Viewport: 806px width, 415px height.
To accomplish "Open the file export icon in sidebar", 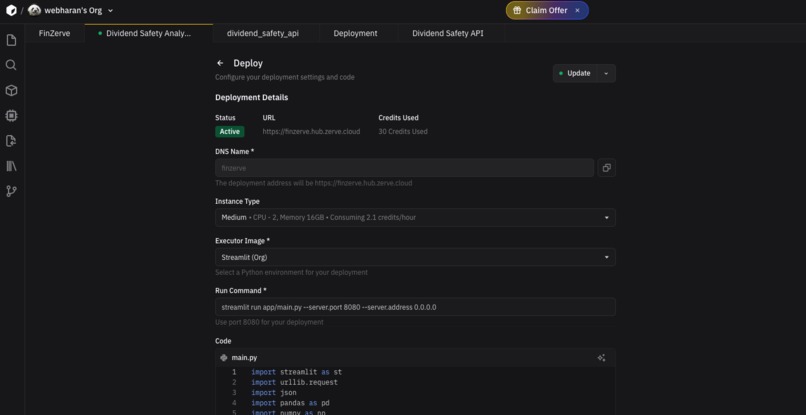I will tap(11, 141).
